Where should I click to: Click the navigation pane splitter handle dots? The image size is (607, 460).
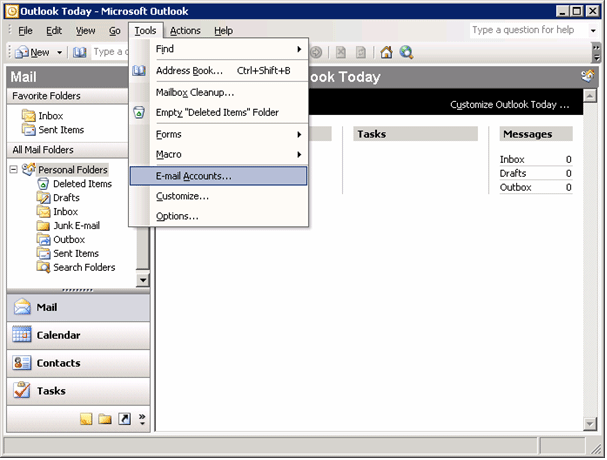[78, 290]
